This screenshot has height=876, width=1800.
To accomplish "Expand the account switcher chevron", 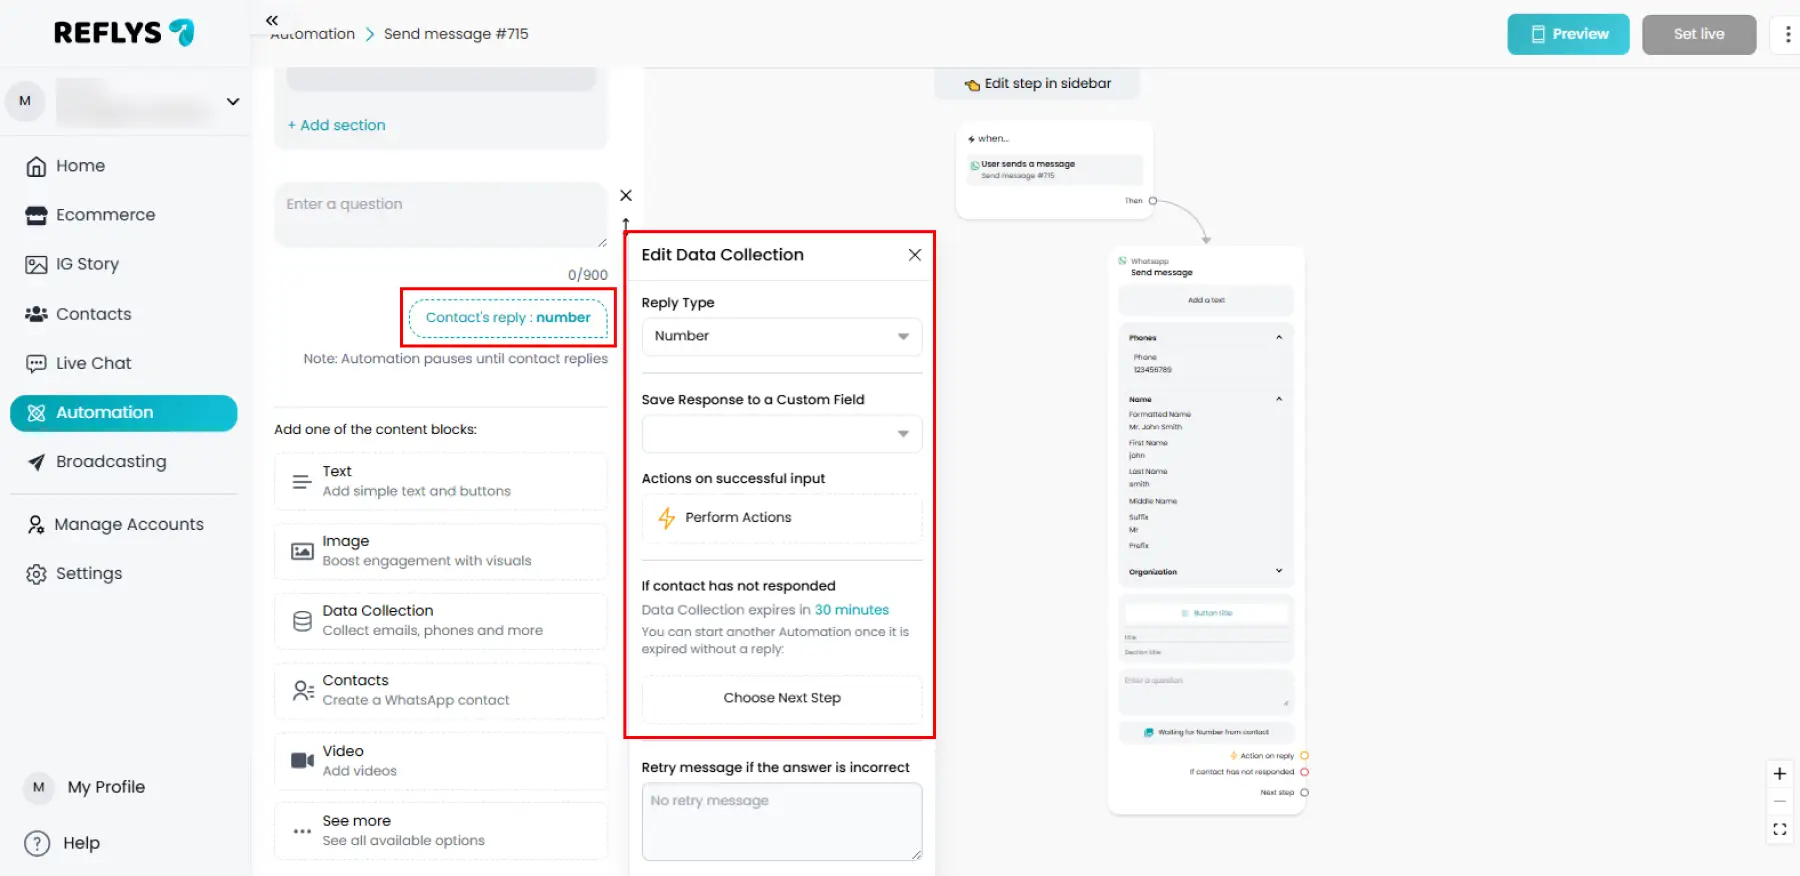I will point(233,102).
